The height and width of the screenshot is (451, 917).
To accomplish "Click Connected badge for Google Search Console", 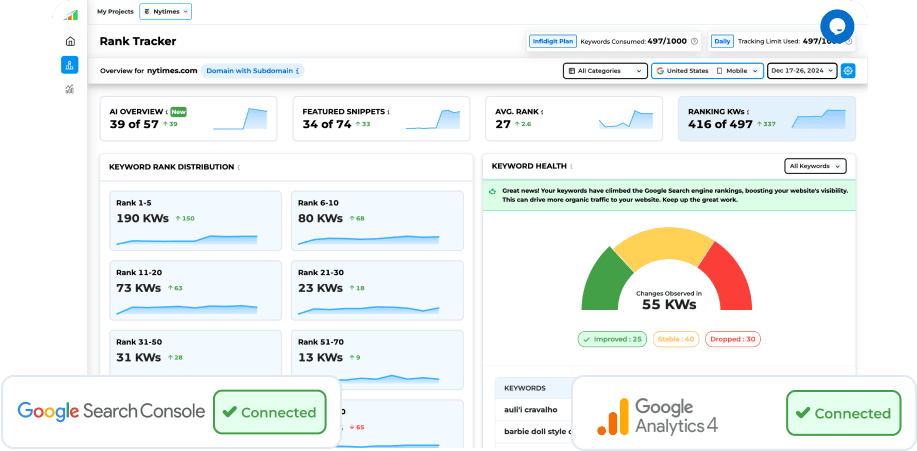I will coord(270,412).
